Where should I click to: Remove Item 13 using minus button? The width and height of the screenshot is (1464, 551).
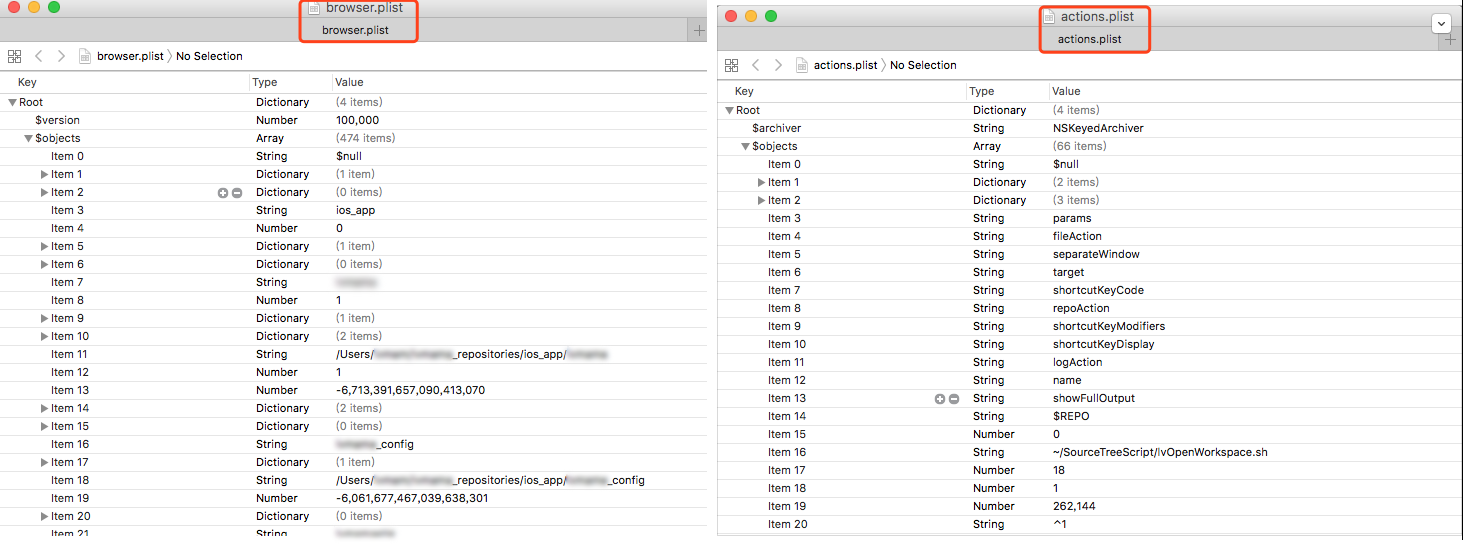coord(954,399)
